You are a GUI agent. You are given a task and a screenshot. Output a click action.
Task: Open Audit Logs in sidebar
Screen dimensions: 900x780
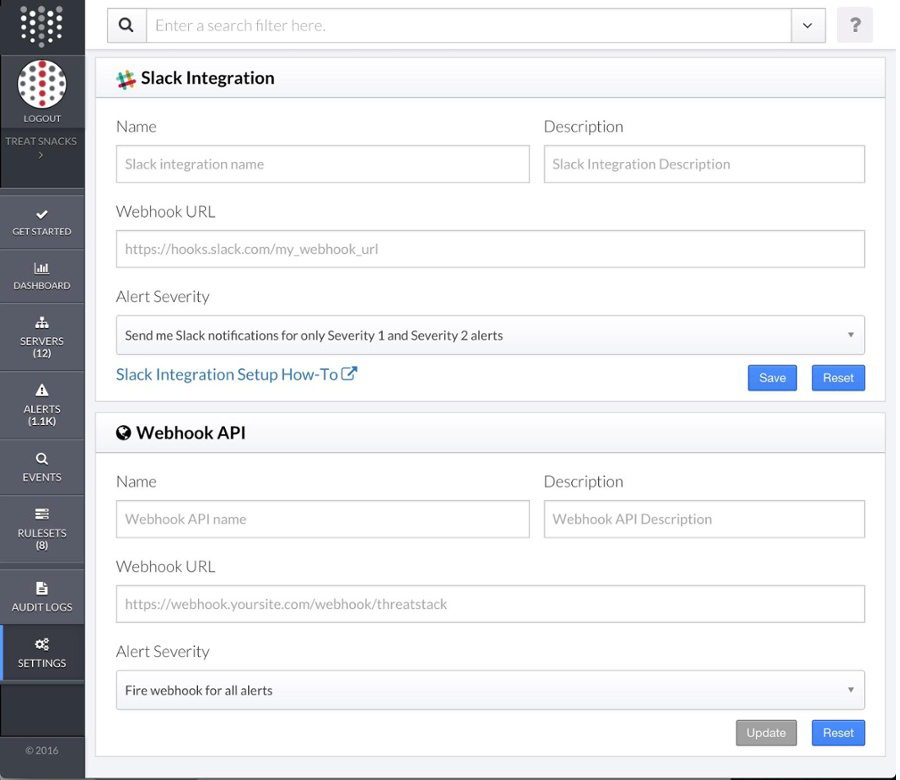[x=42, y=597]
